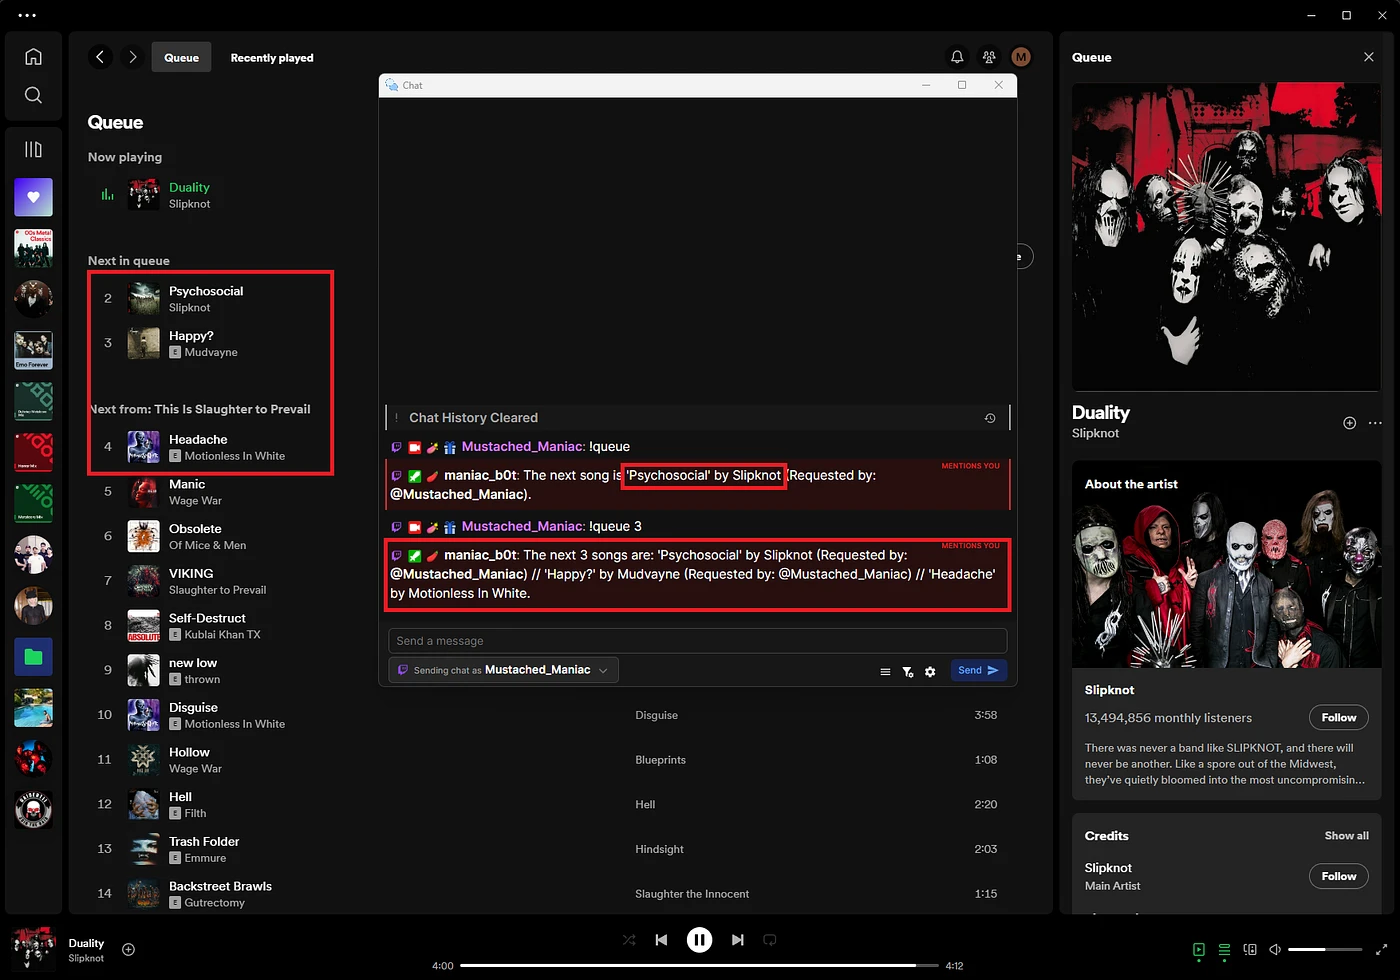Open the Duality cover thumbnail in bottom bar

coord(33,949)
